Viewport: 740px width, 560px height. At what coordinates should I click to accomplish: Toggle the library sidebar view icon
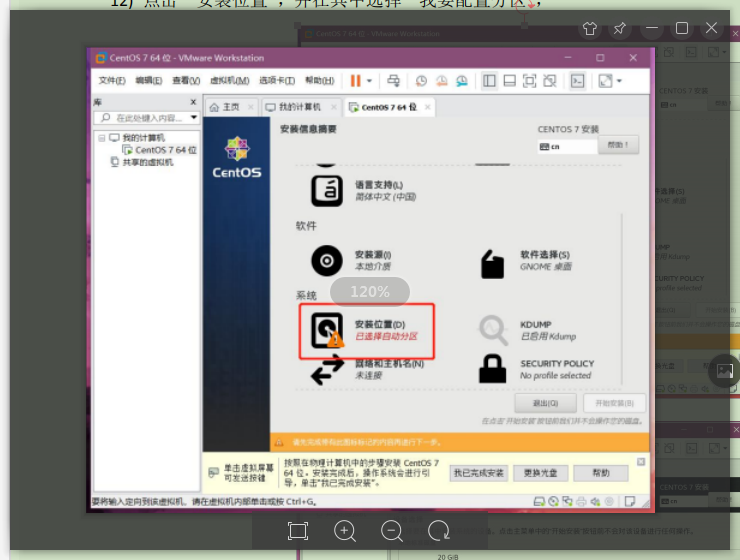(489, 81)
